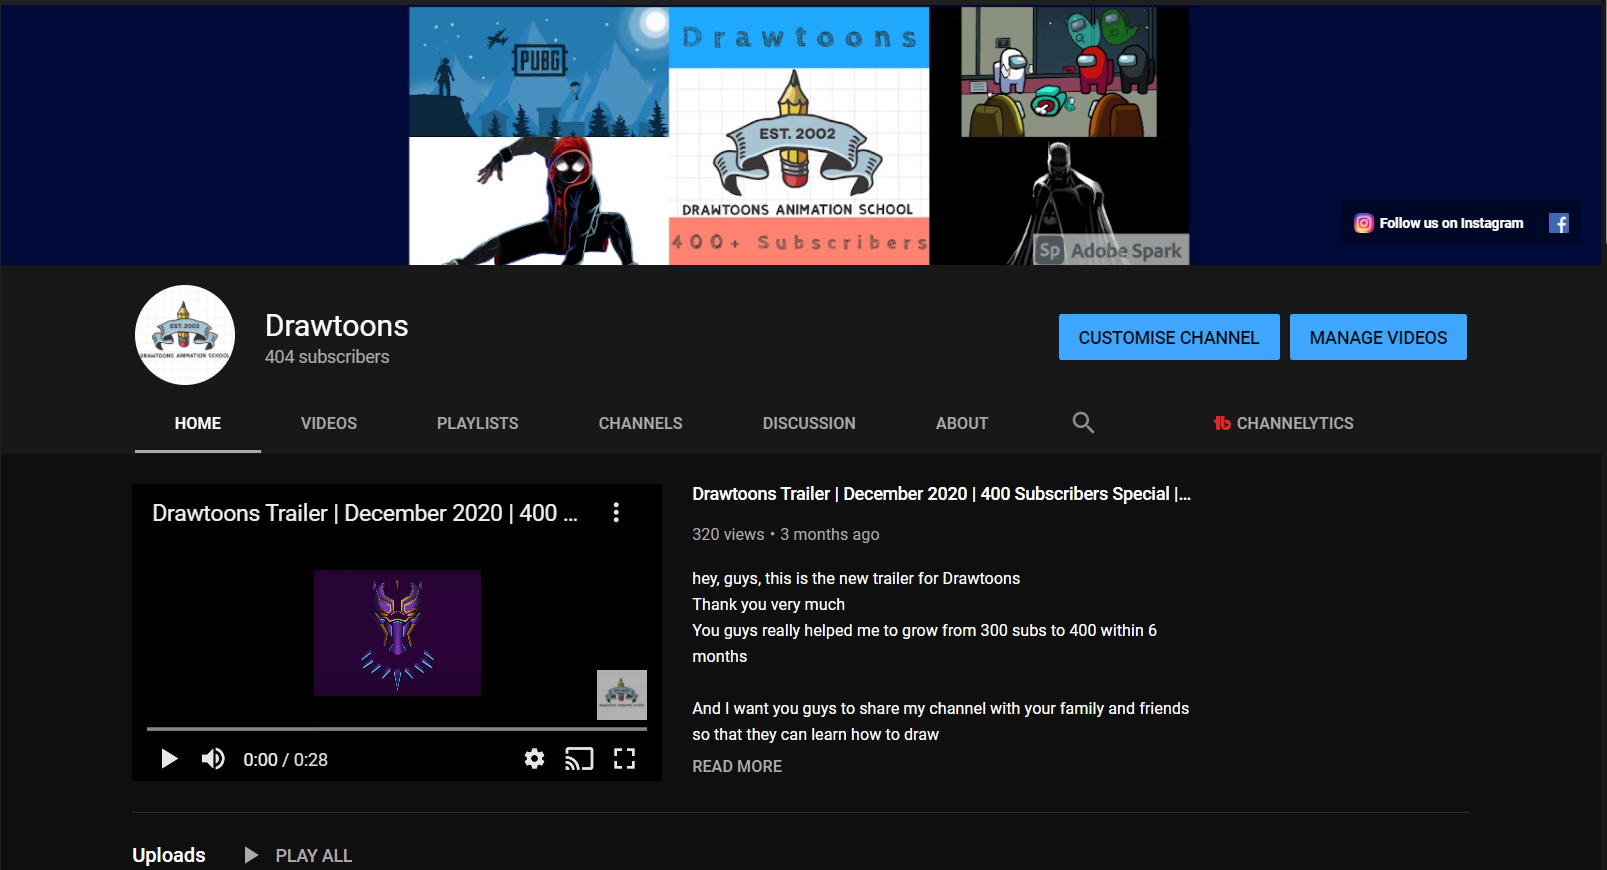The width and height of the screenshot is (1607, 870).
Task: Open video player settings gear
Action: pyautogui.click(x=535, y=759)
